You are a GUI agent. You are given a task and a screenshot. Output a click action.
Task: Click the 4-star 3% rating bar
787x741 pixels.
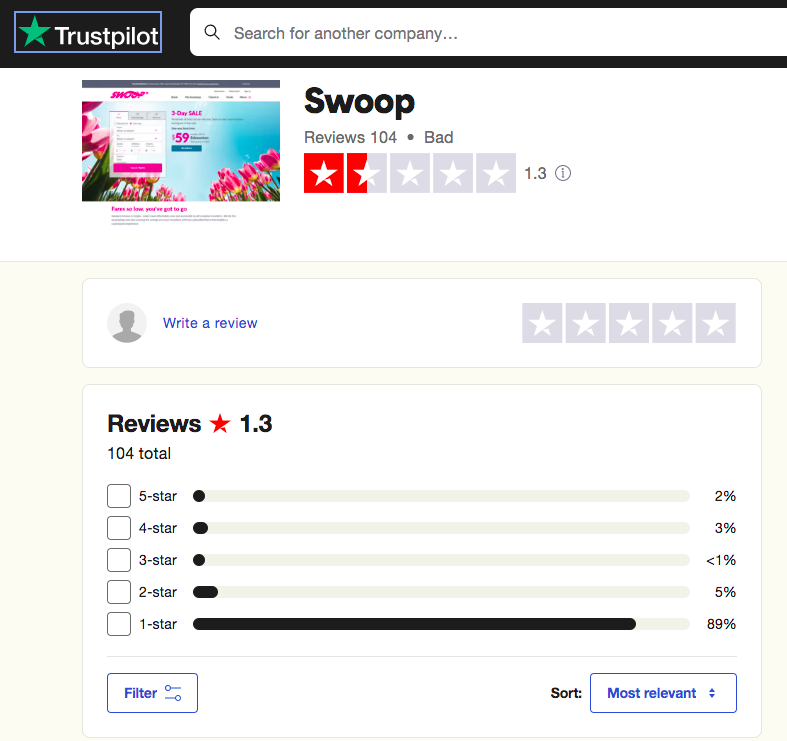pos(441,528)
